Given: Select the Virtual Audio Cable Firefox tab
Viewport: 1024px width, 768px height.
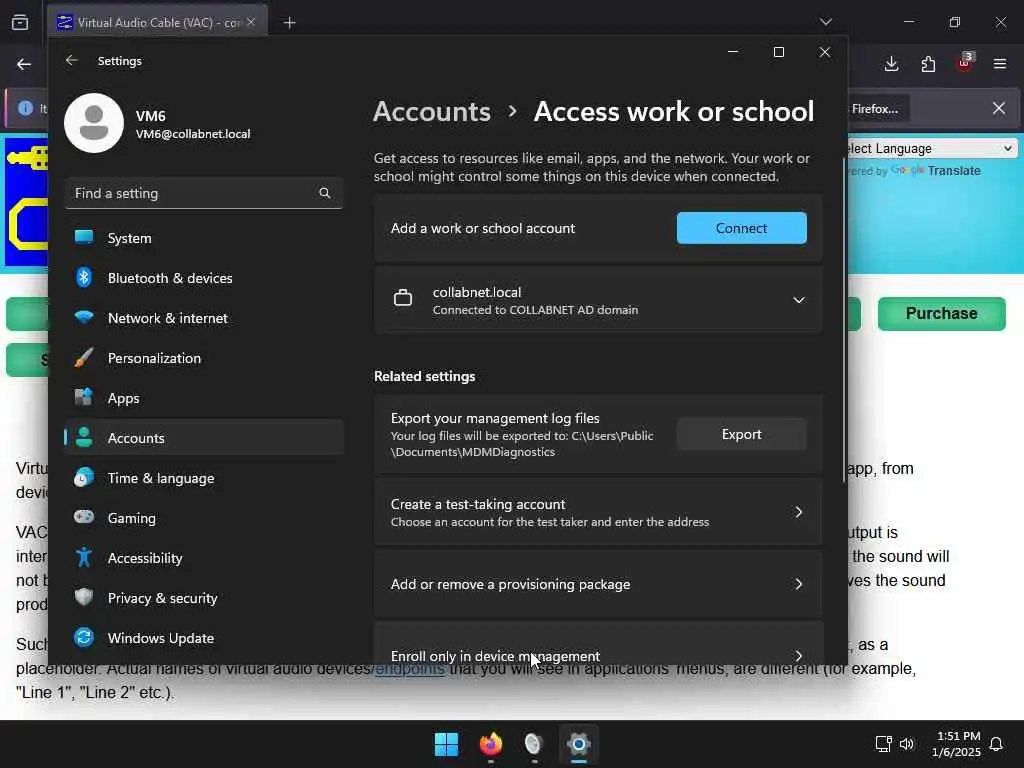Looking at the screenshot, I should click(x=157, y=22).
